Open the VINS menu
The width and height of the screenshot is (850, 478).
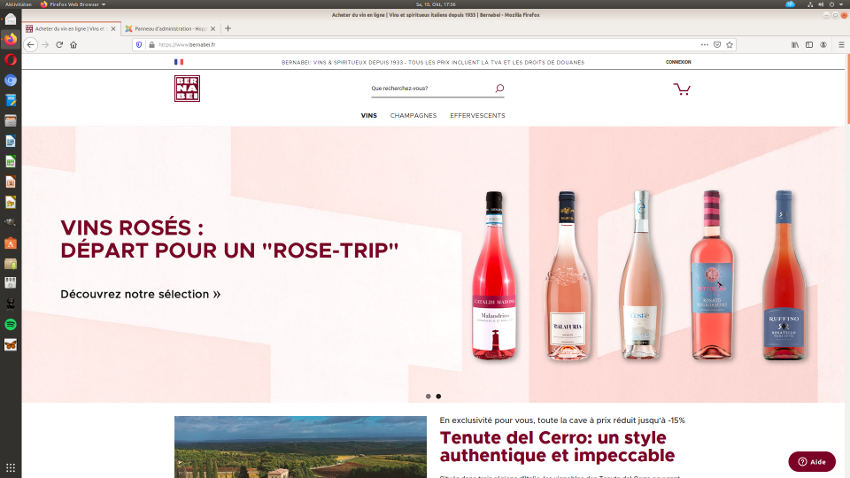[369, 115]
